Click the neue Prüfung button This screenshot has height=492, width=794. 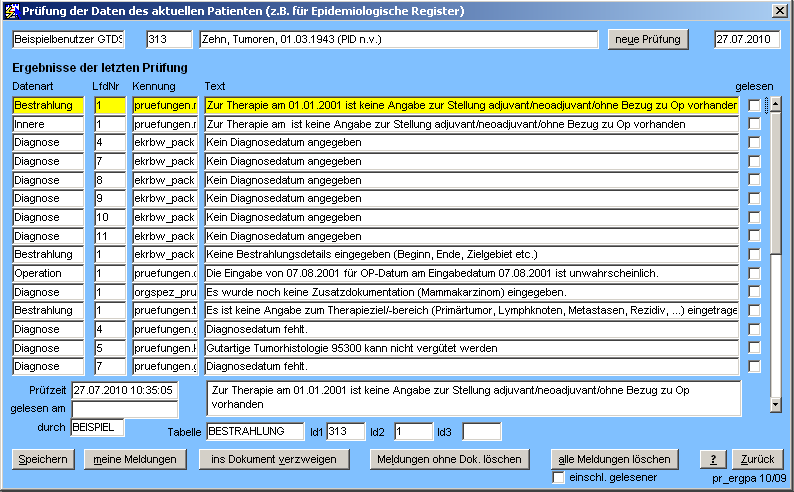(648, 39)
